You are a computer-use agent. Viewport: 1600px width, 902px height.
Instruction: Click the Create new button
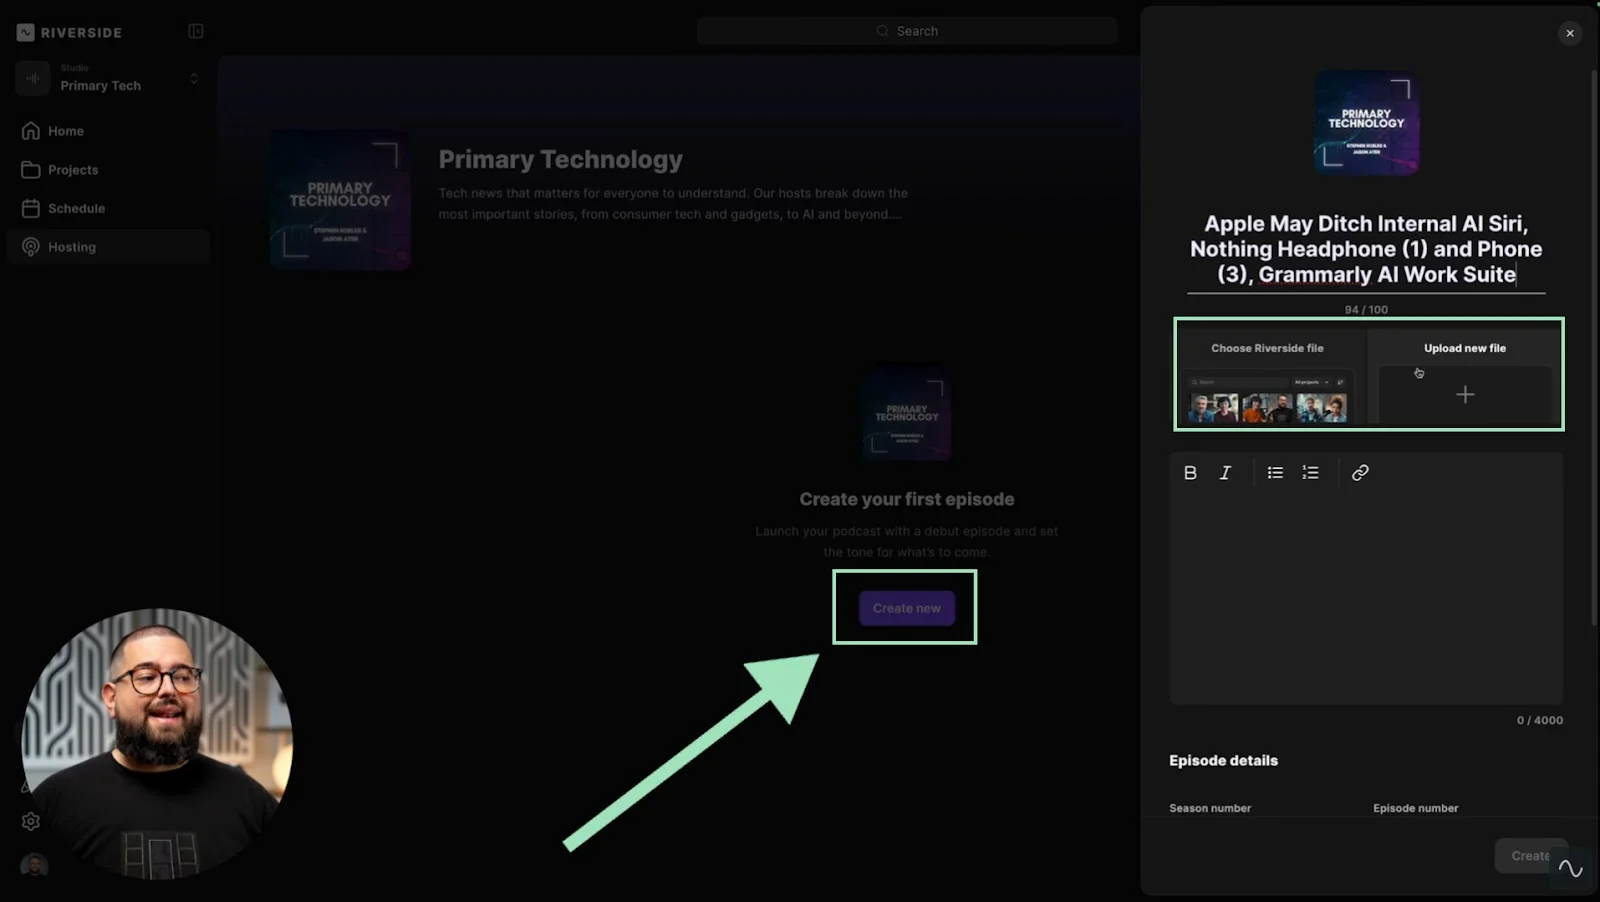coord(907,608)
